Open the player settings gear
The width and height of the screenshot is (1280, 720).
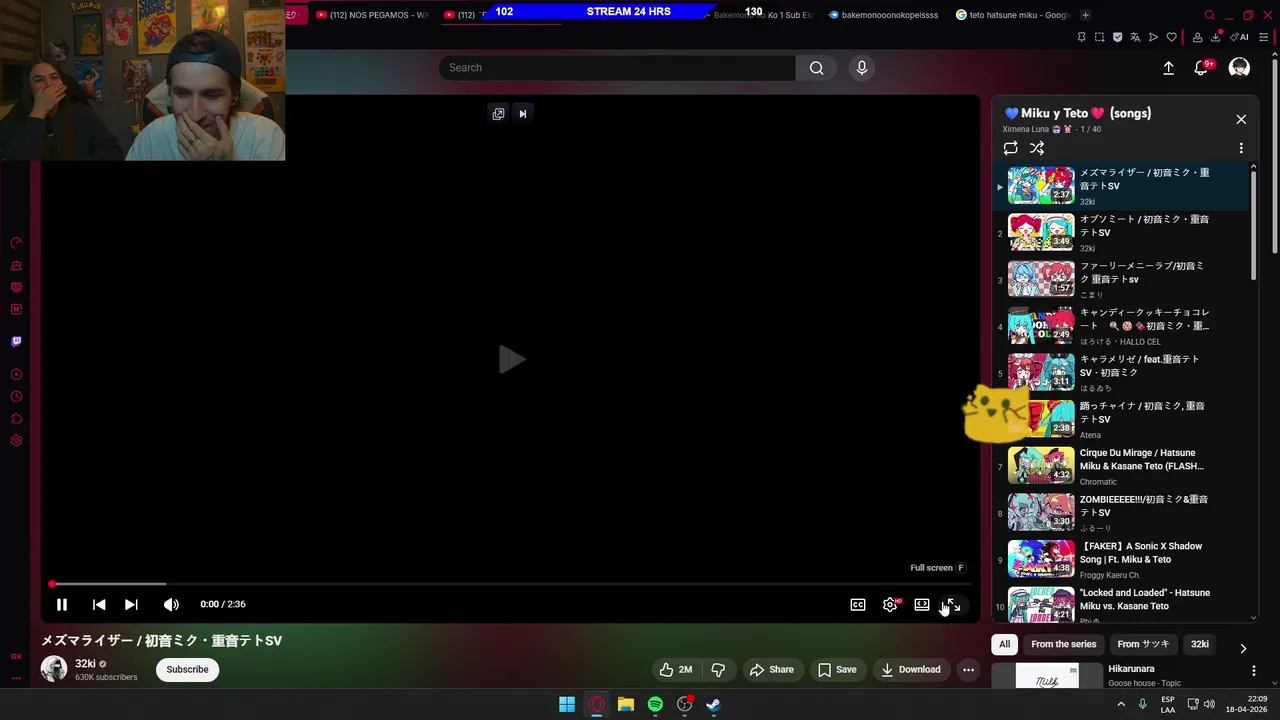(x=890, y=604)
